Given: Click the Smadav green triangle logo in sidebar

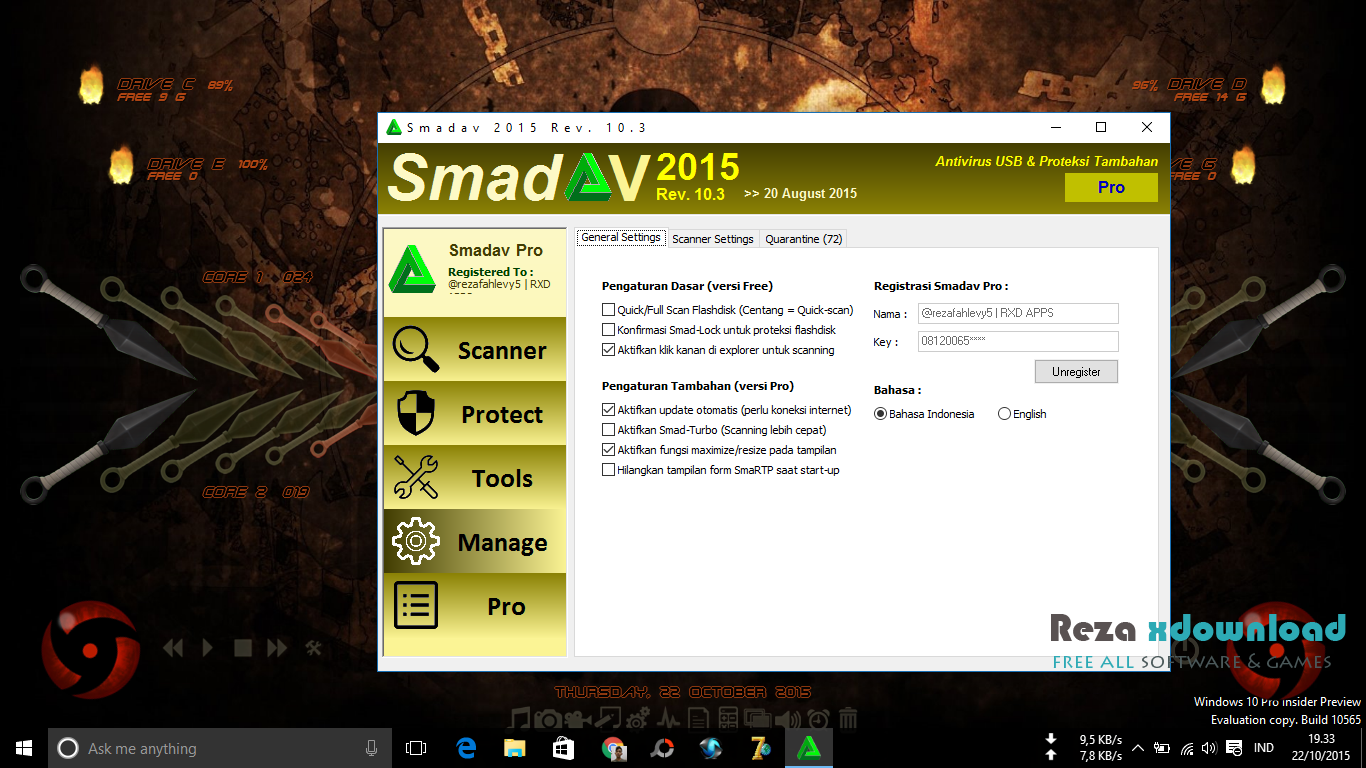Looking at the screenshot, I should click(x=410, y=268).
